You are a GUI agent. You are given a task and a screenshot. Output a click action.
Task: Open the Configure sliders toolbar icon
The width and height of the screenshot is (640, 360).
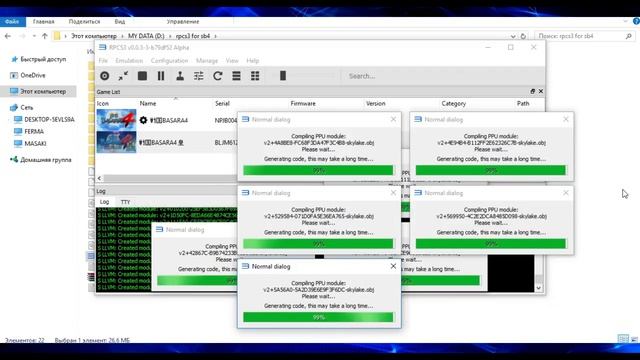click(x=199, y=76)
